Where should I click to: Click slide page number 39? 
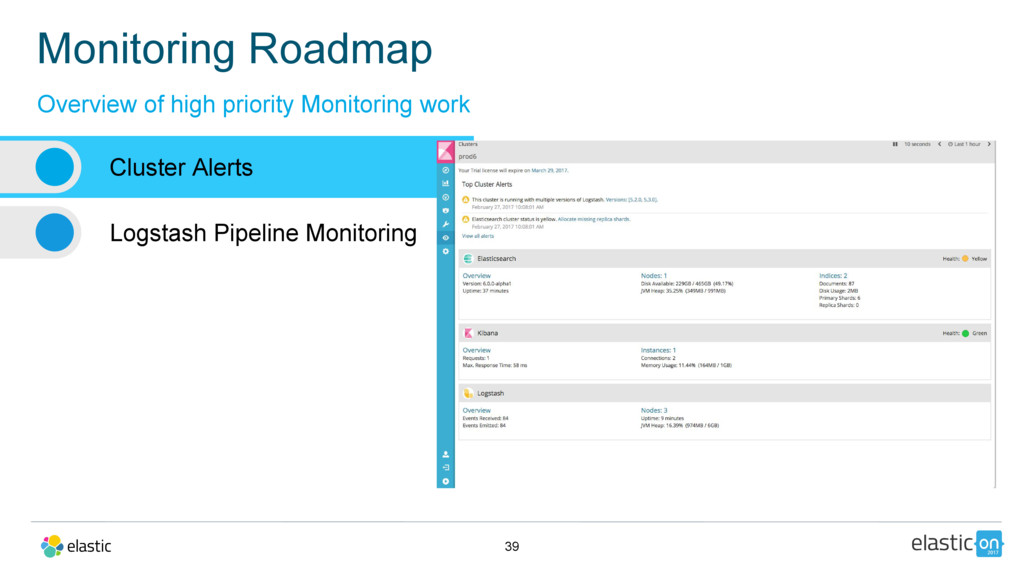coord(512,547)
